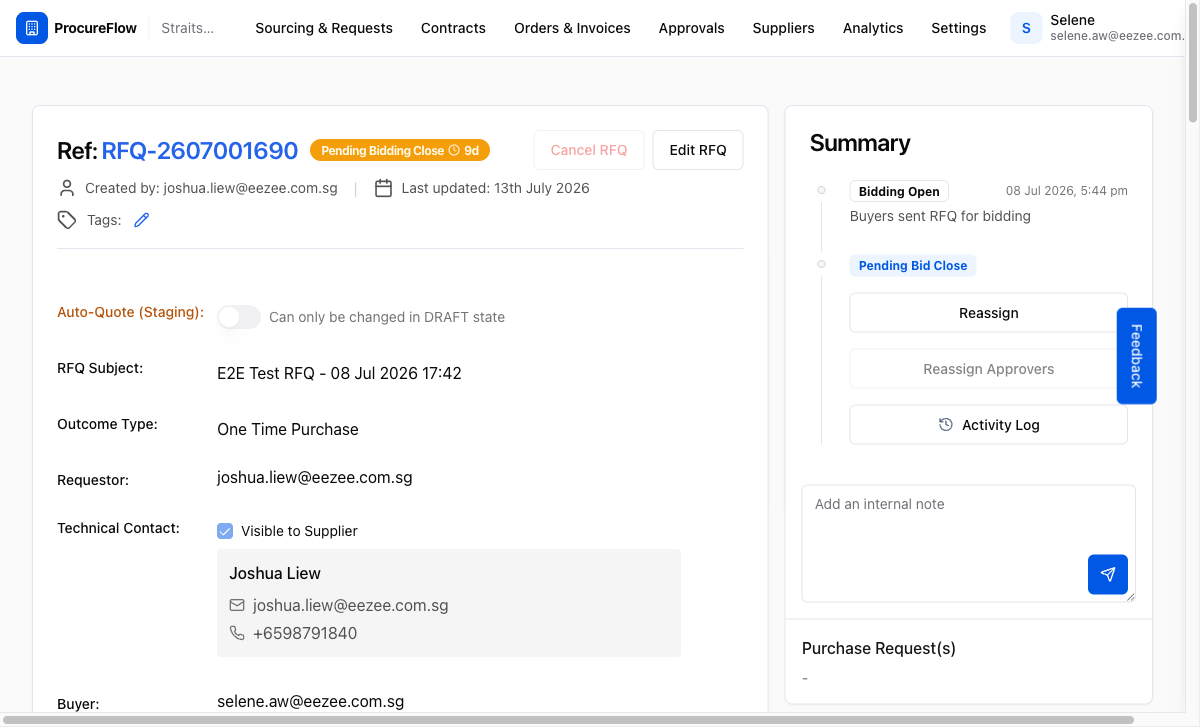Viewport: 1200px width, 727px height.
Task: Click the RFQ subject E2E Test RFQ text
Action: pos(339,373)
